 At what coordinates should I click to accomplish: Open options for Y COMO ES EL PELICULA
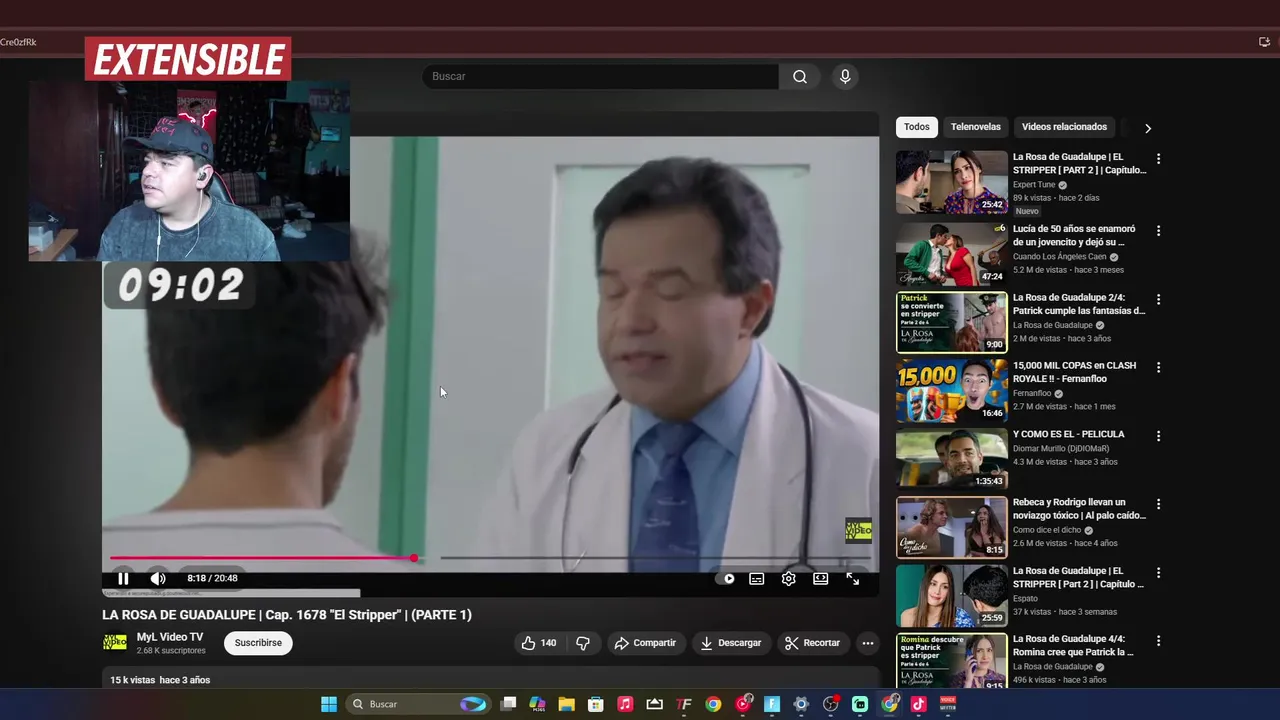pos(1159,436)
